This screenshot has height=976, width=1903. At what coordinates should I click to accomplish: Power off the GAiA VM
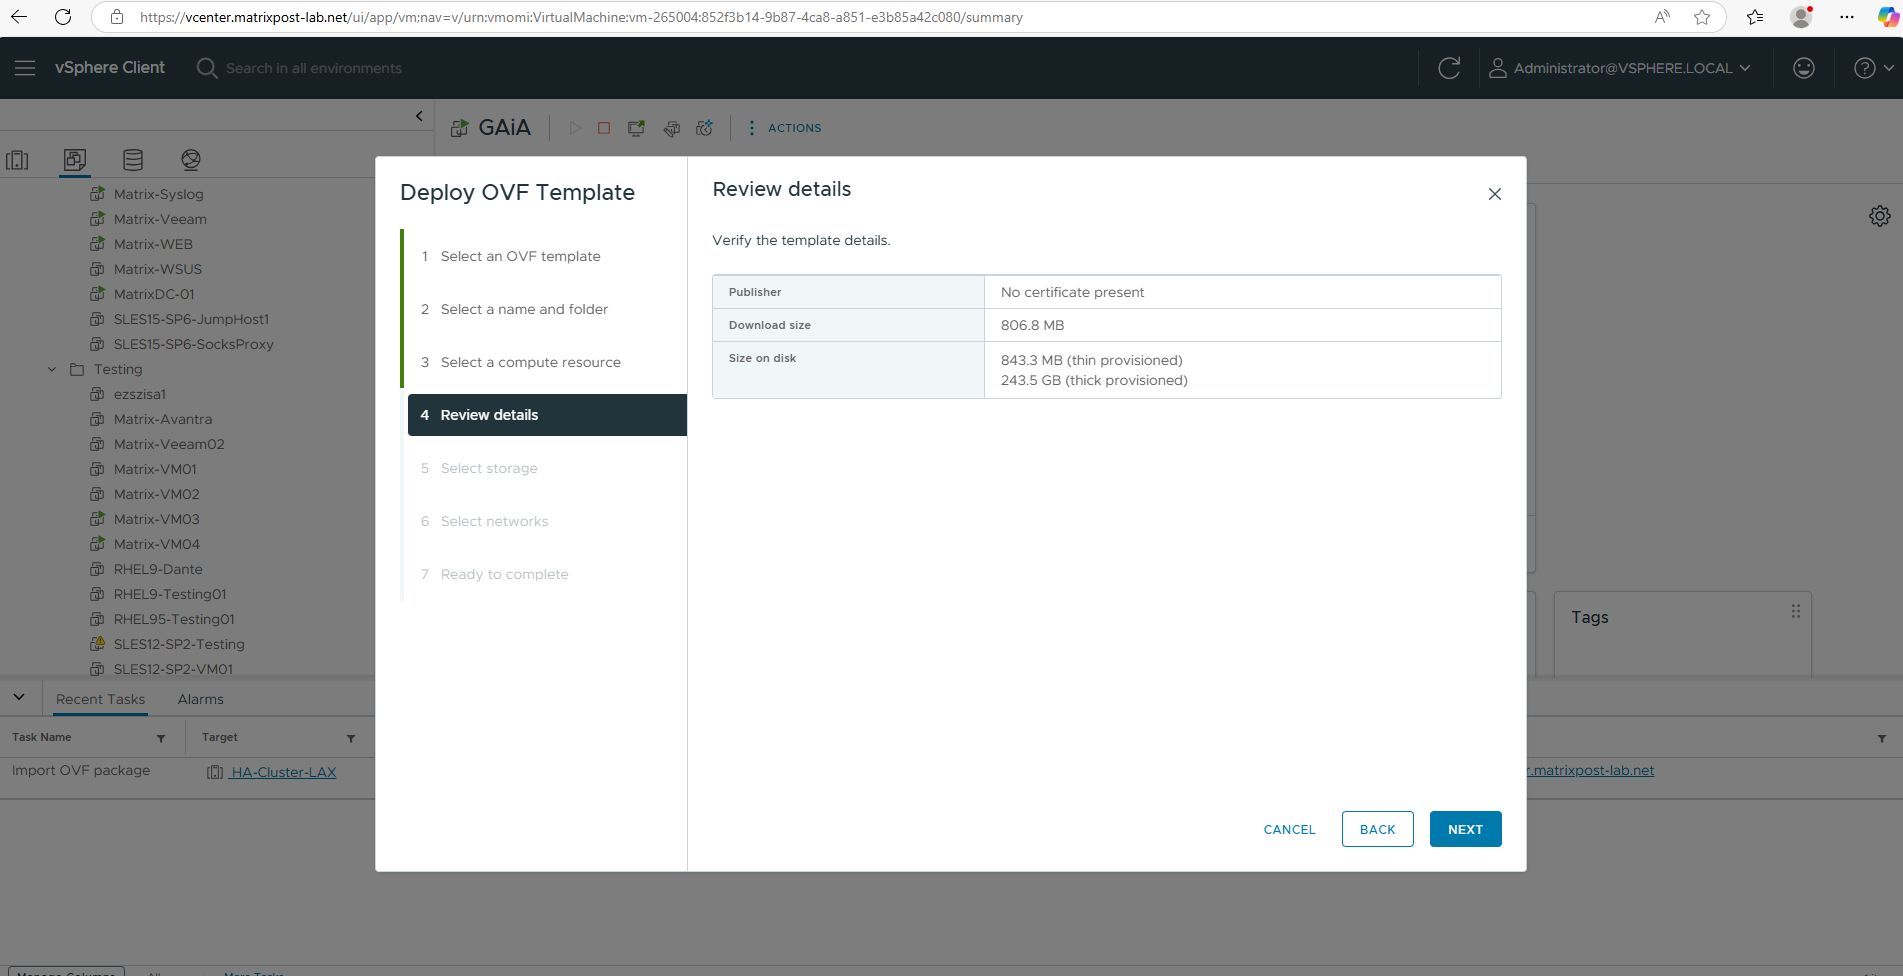pos(604,128)
